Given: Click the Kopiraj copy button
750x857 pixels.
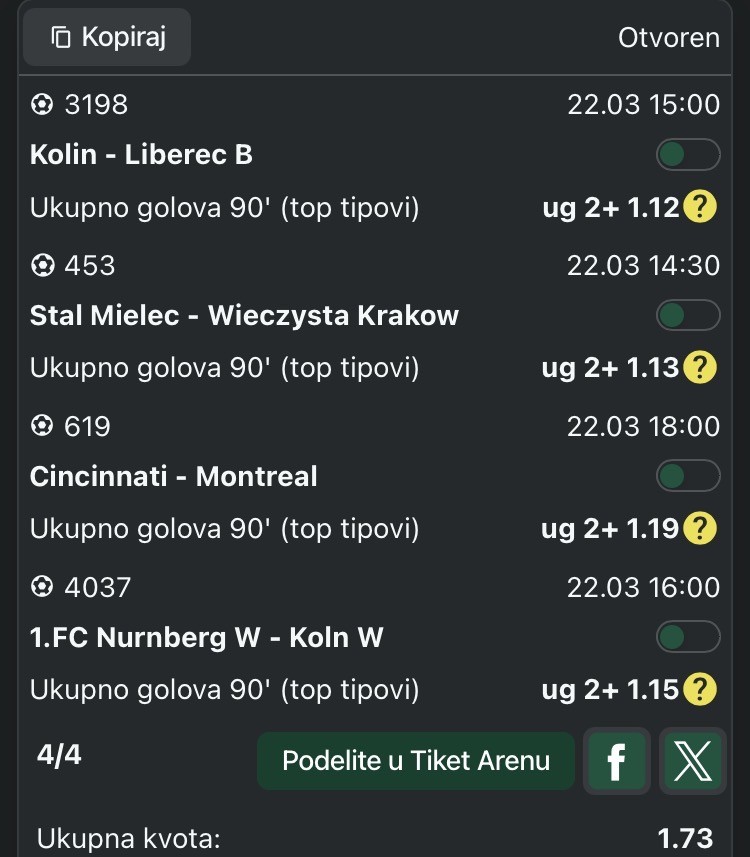Looking at the screenshot, I should click(107, 38).
